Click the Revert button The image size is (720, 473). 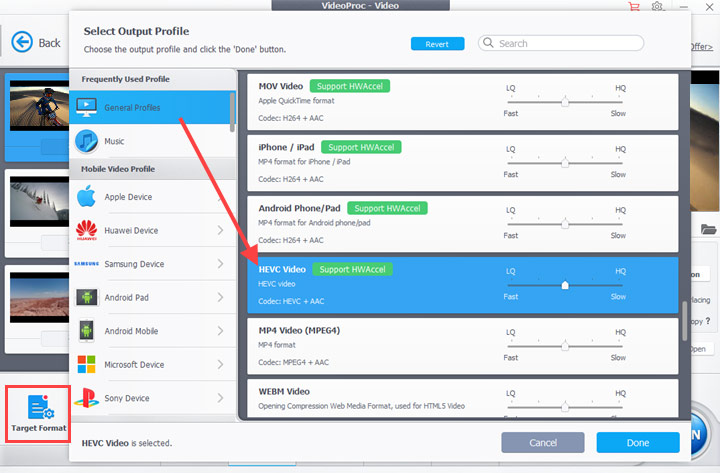point(437,44)
